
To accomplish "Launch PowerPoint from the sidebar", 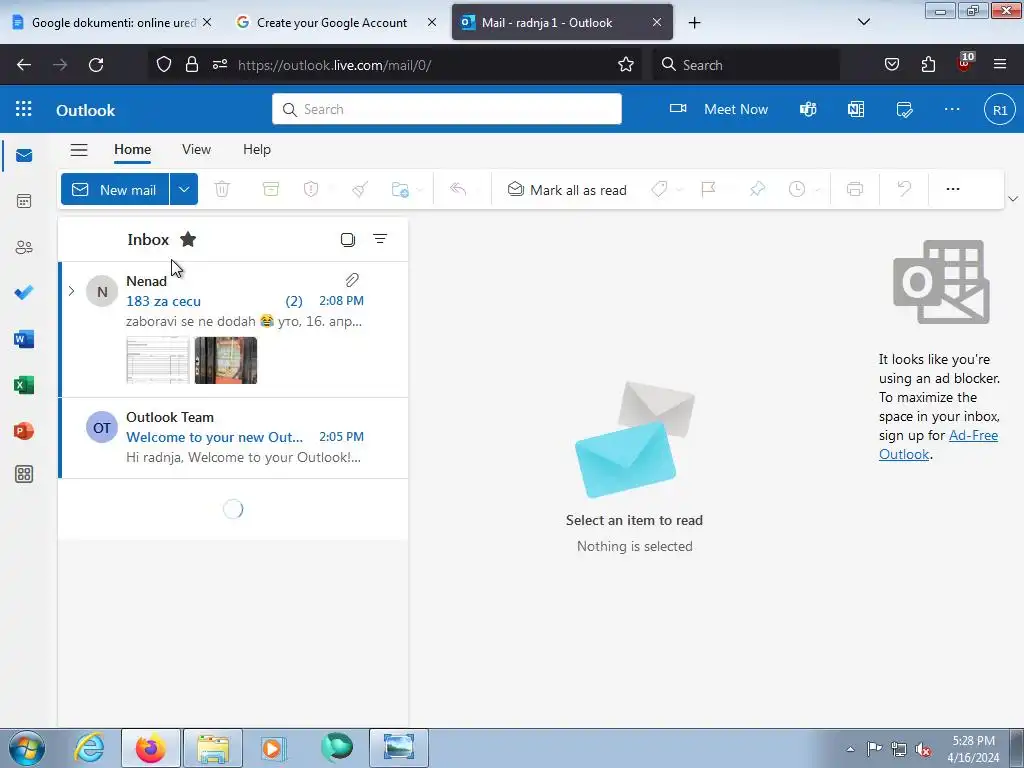I will (x=24, y=431).
